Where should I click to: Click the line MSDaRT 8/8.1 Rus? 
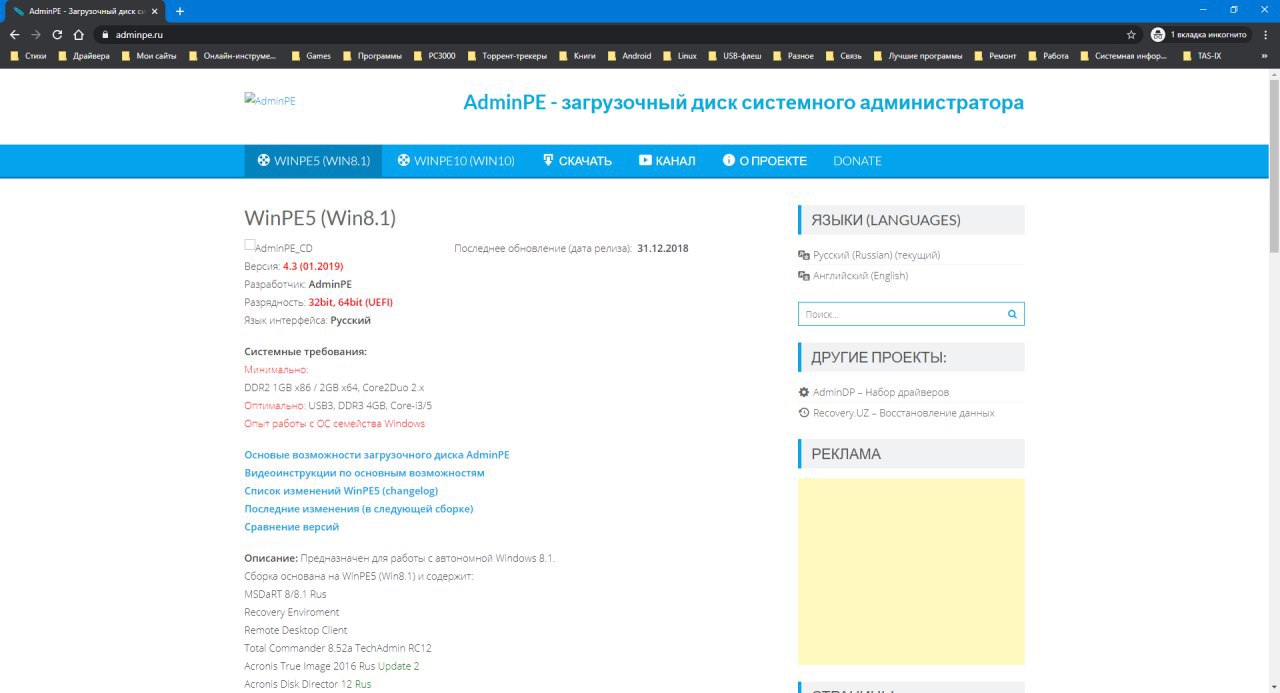tap(285, 594)
